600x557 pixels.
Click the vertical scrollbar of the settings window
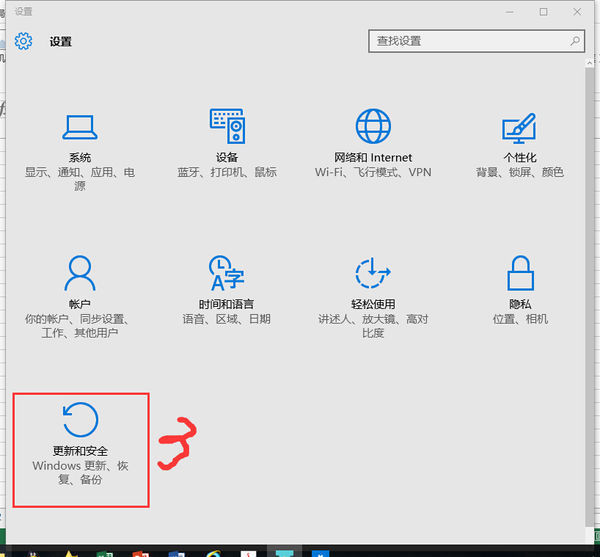(590, 296)
